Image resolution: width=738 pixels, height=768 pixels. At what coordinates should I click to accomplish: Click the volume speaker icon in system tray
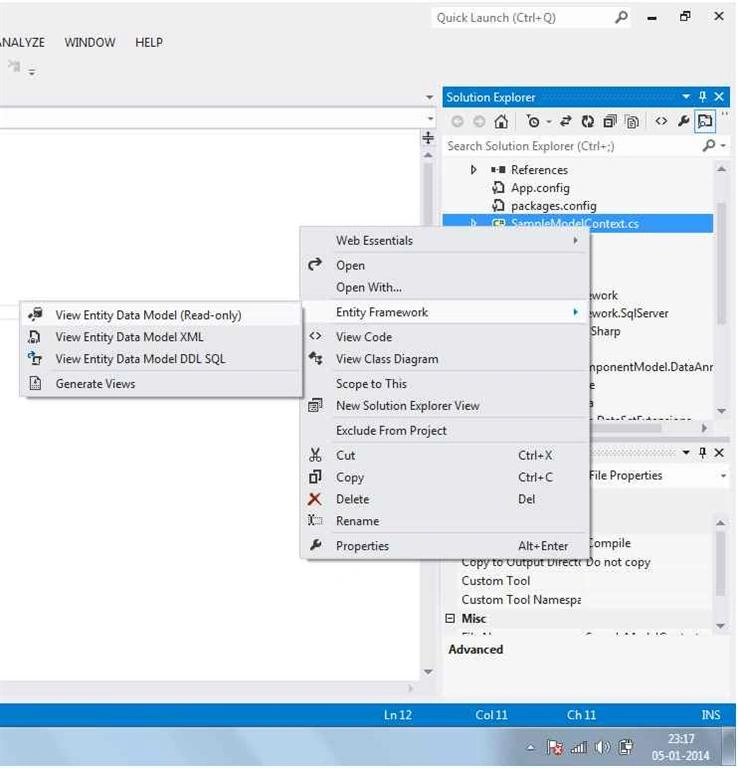602,747
